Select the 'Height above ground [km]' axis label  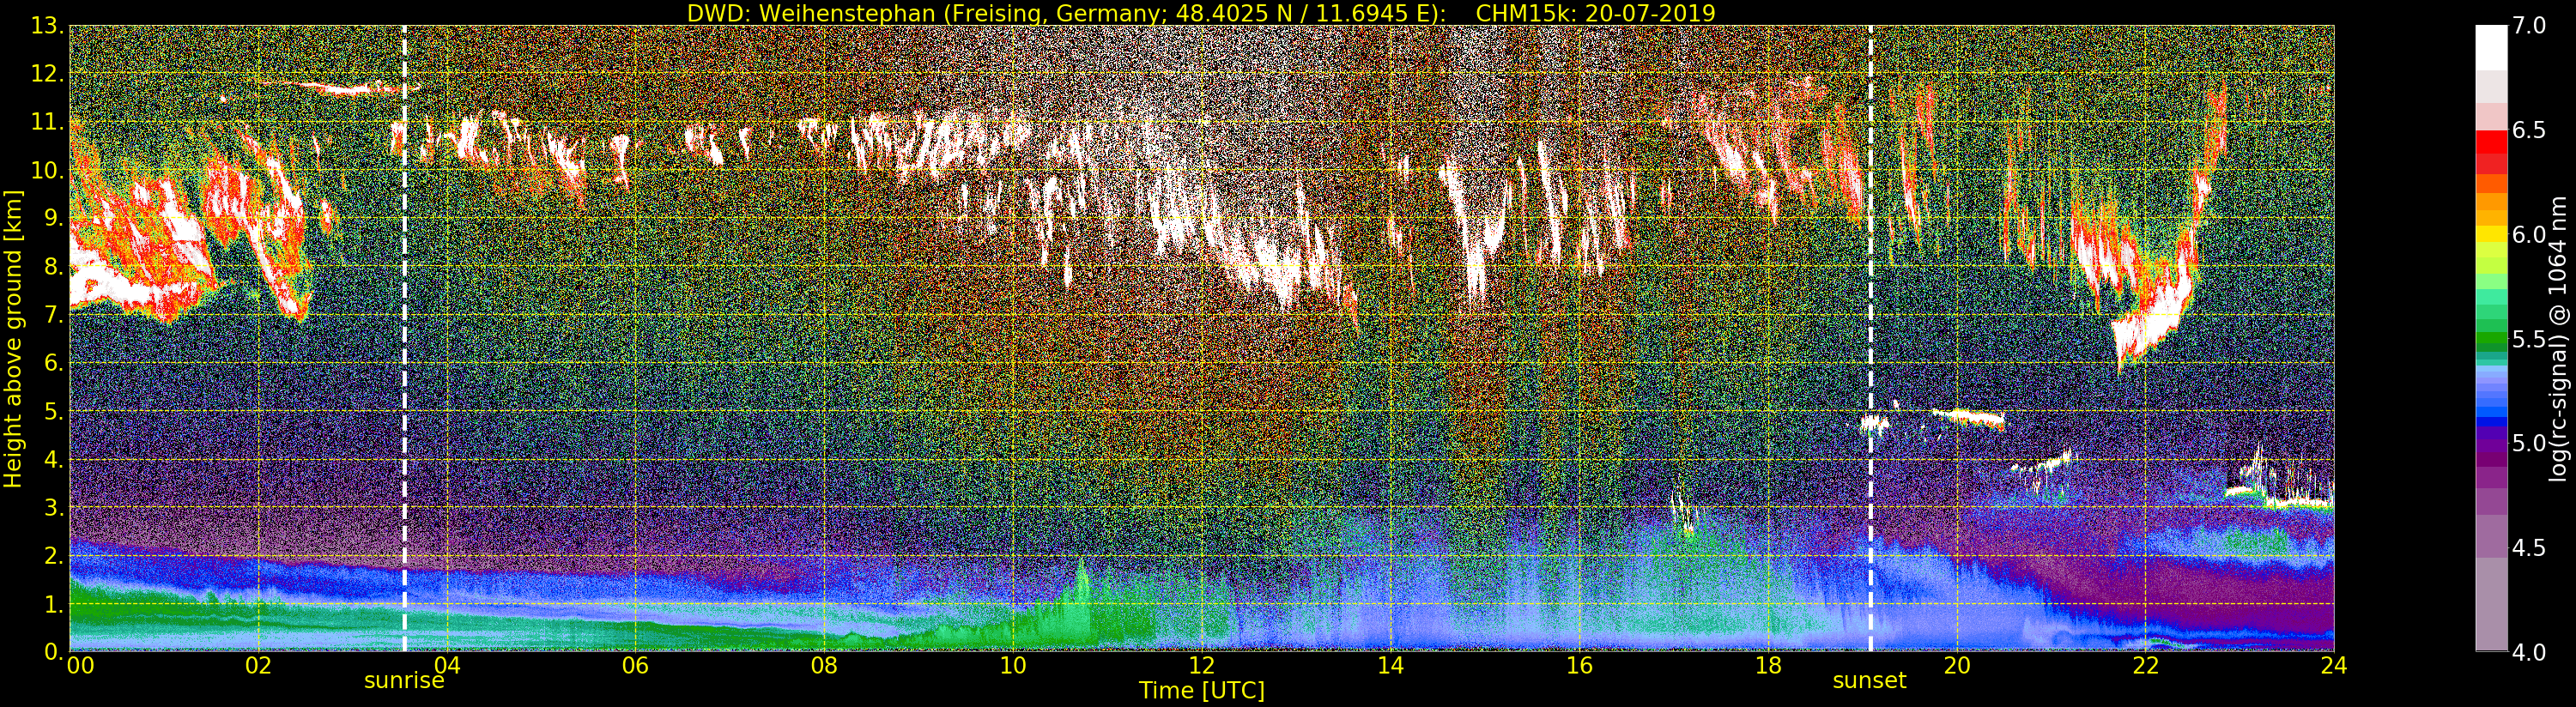[13, 338]
